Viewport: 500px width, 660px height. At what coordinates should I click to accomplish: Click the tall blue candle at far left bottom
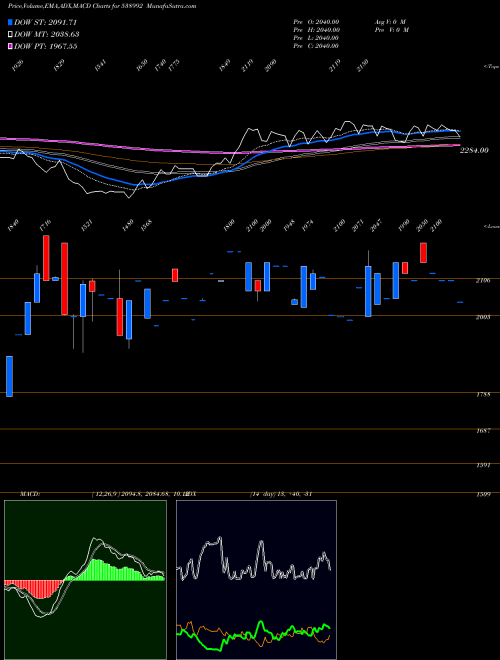[9, 376]
